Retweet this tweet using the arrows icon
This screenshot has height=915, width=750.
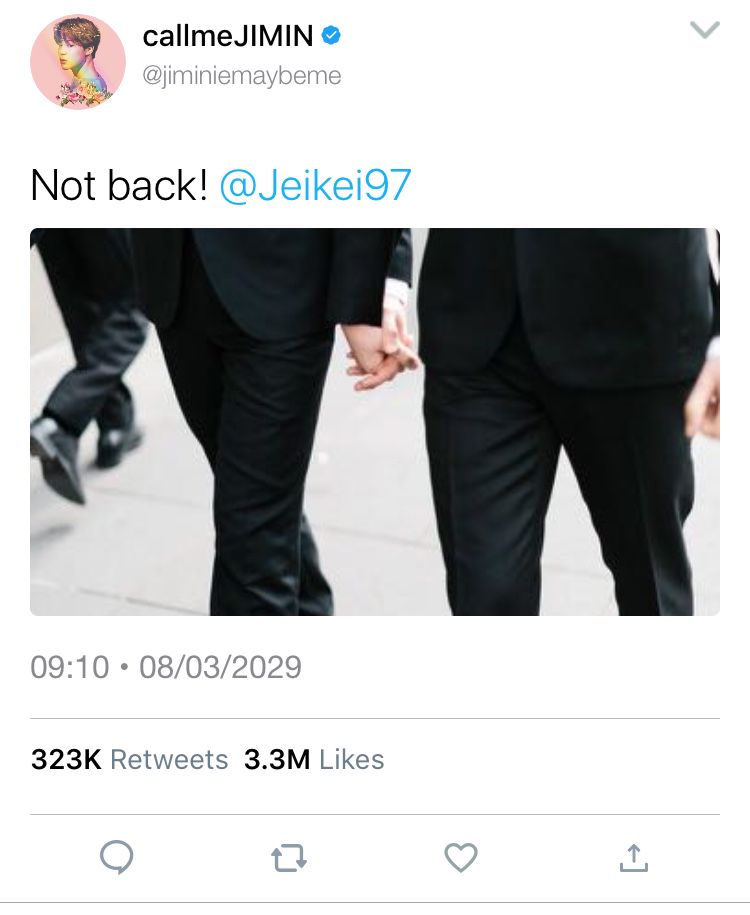(x=289, y=858)
